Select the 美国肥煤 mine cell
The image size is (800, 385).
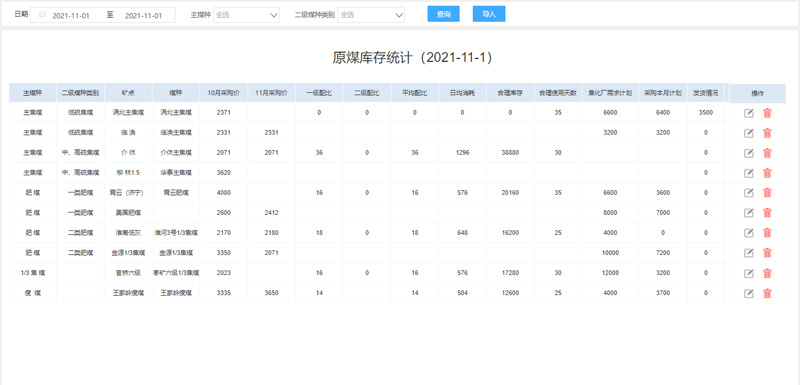pyautogui.click(x=128, y=213)
